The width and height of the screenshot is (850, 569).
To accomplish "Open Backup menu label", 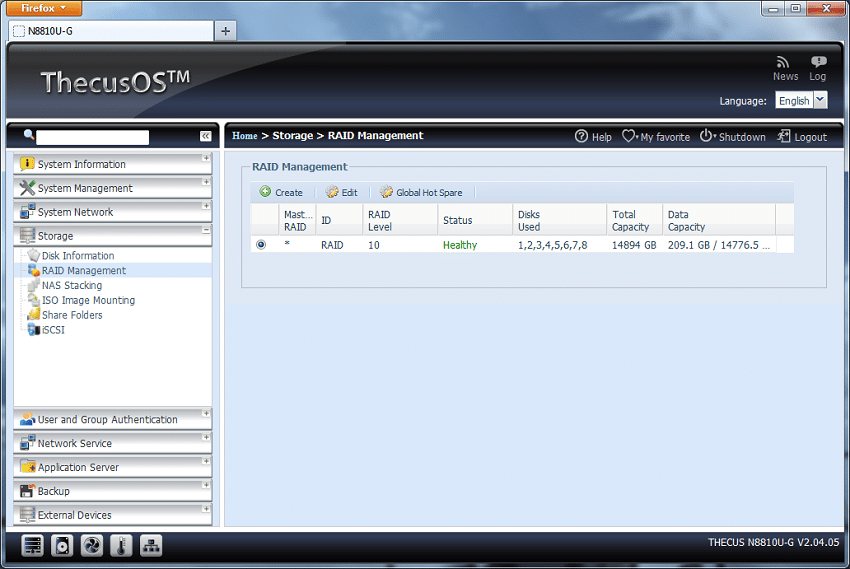I will (x=54, y=491).
